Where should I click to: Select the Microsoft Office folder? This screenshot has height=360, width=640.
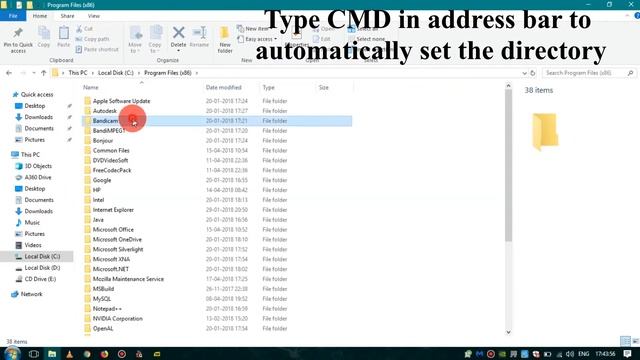(x=113, y=229)
